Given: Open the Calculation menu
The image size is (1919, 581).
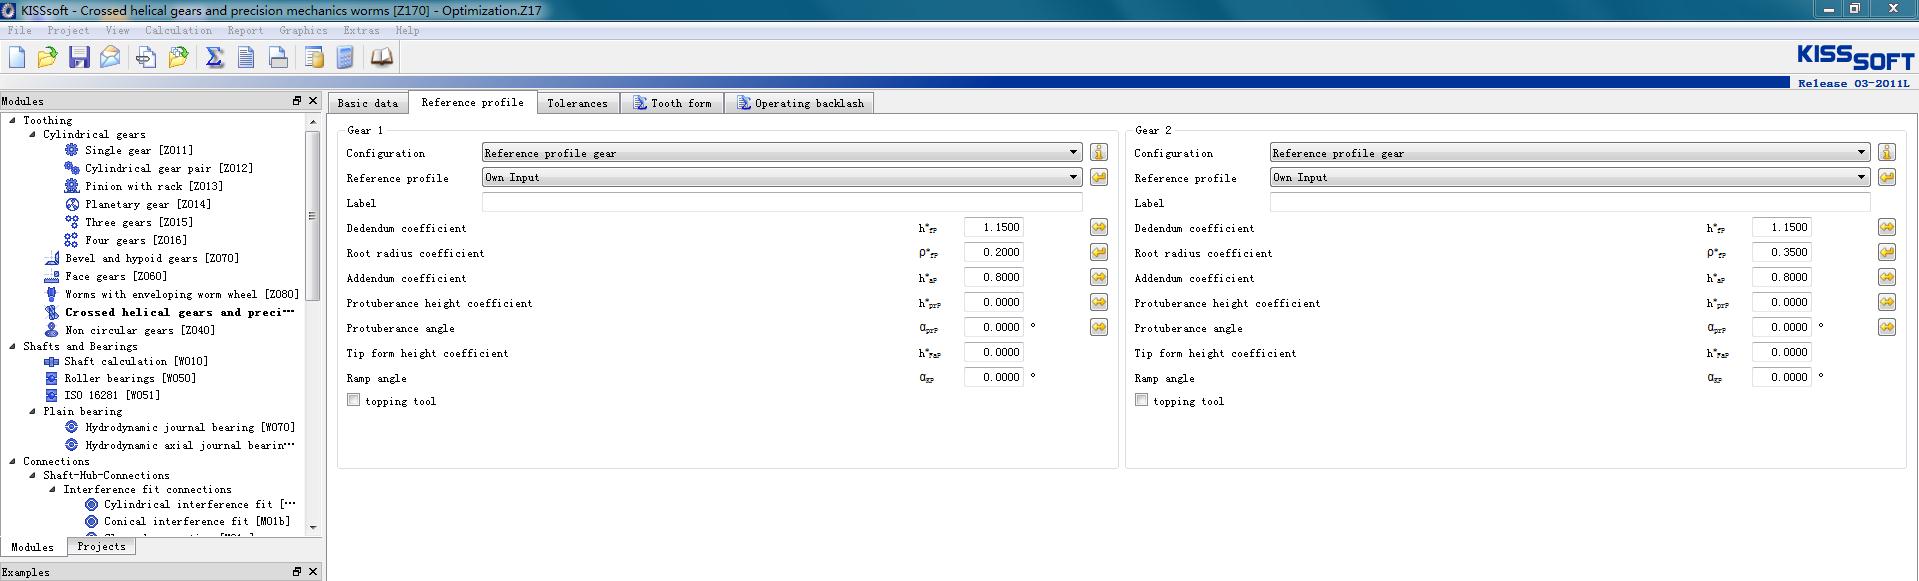Looking at the screenshot, I should (x=178, y=30).
